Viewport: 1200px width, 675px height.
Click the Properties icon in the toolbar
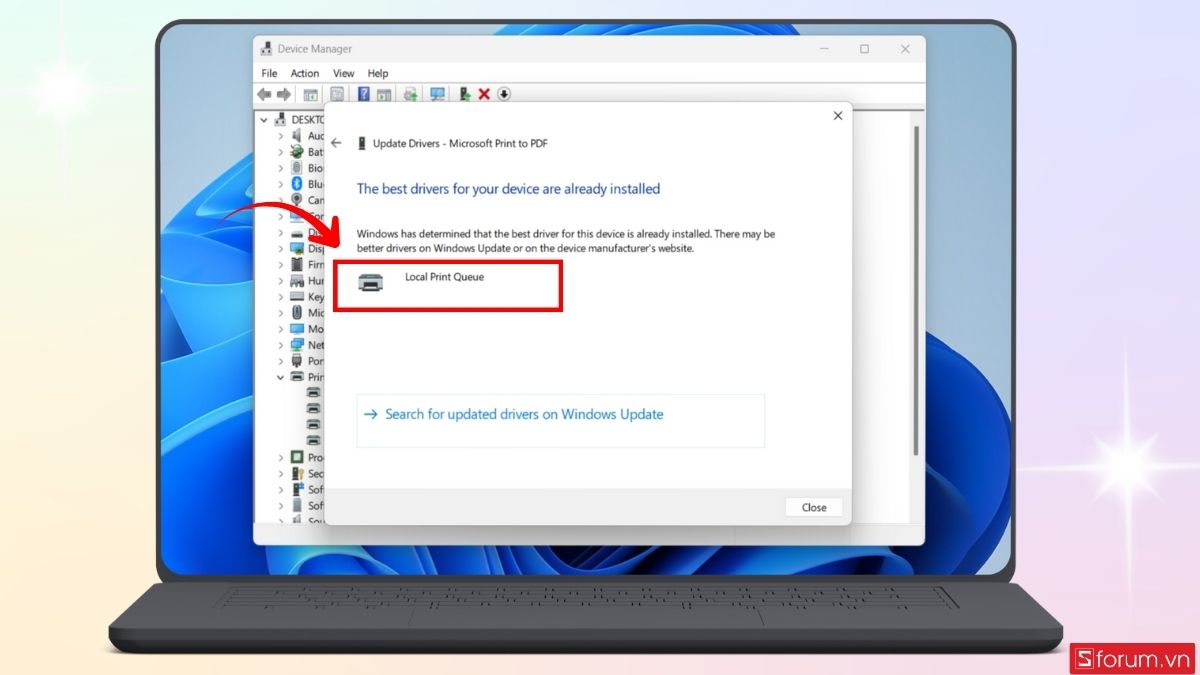[x=338, y=95]
